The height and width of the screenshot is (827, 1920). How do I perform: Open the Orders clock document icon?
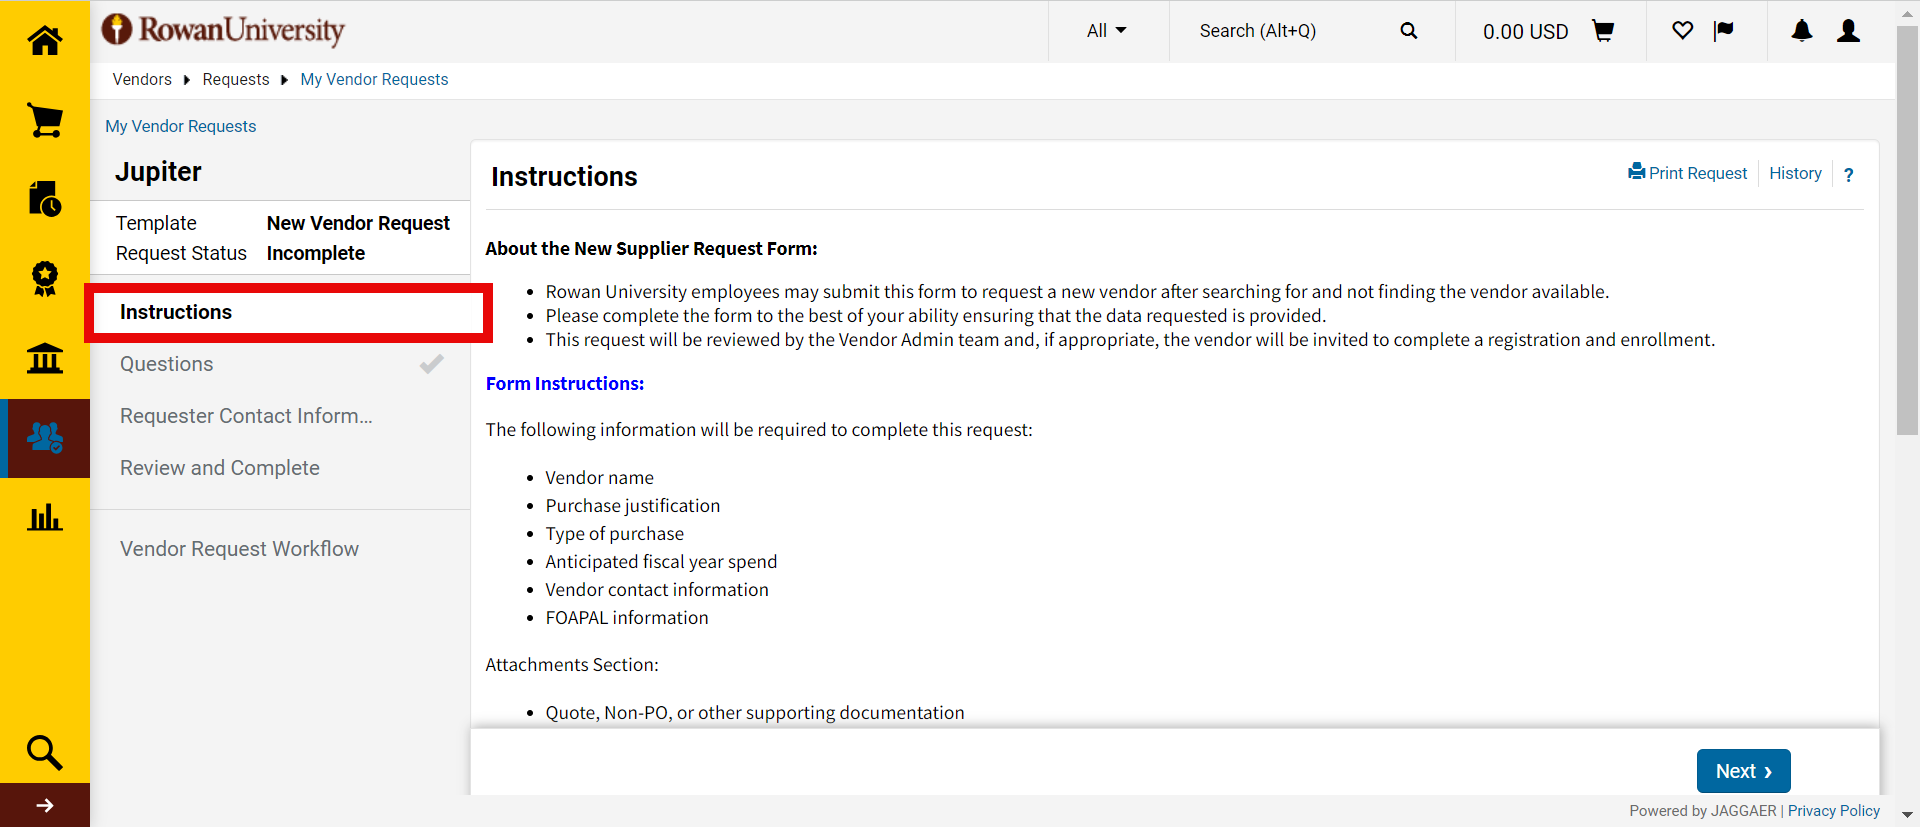[x=45, y=199]
